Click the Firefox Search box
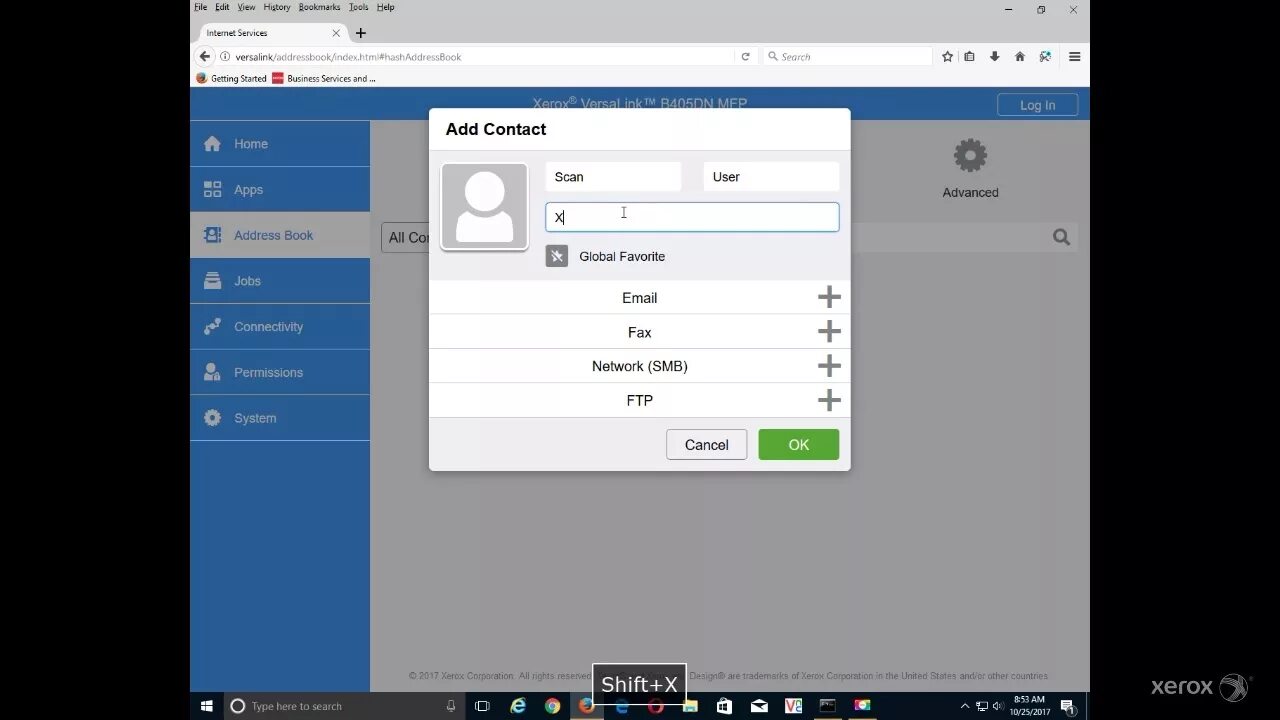Screen dimensions: 1280x720 click(847, 57)
